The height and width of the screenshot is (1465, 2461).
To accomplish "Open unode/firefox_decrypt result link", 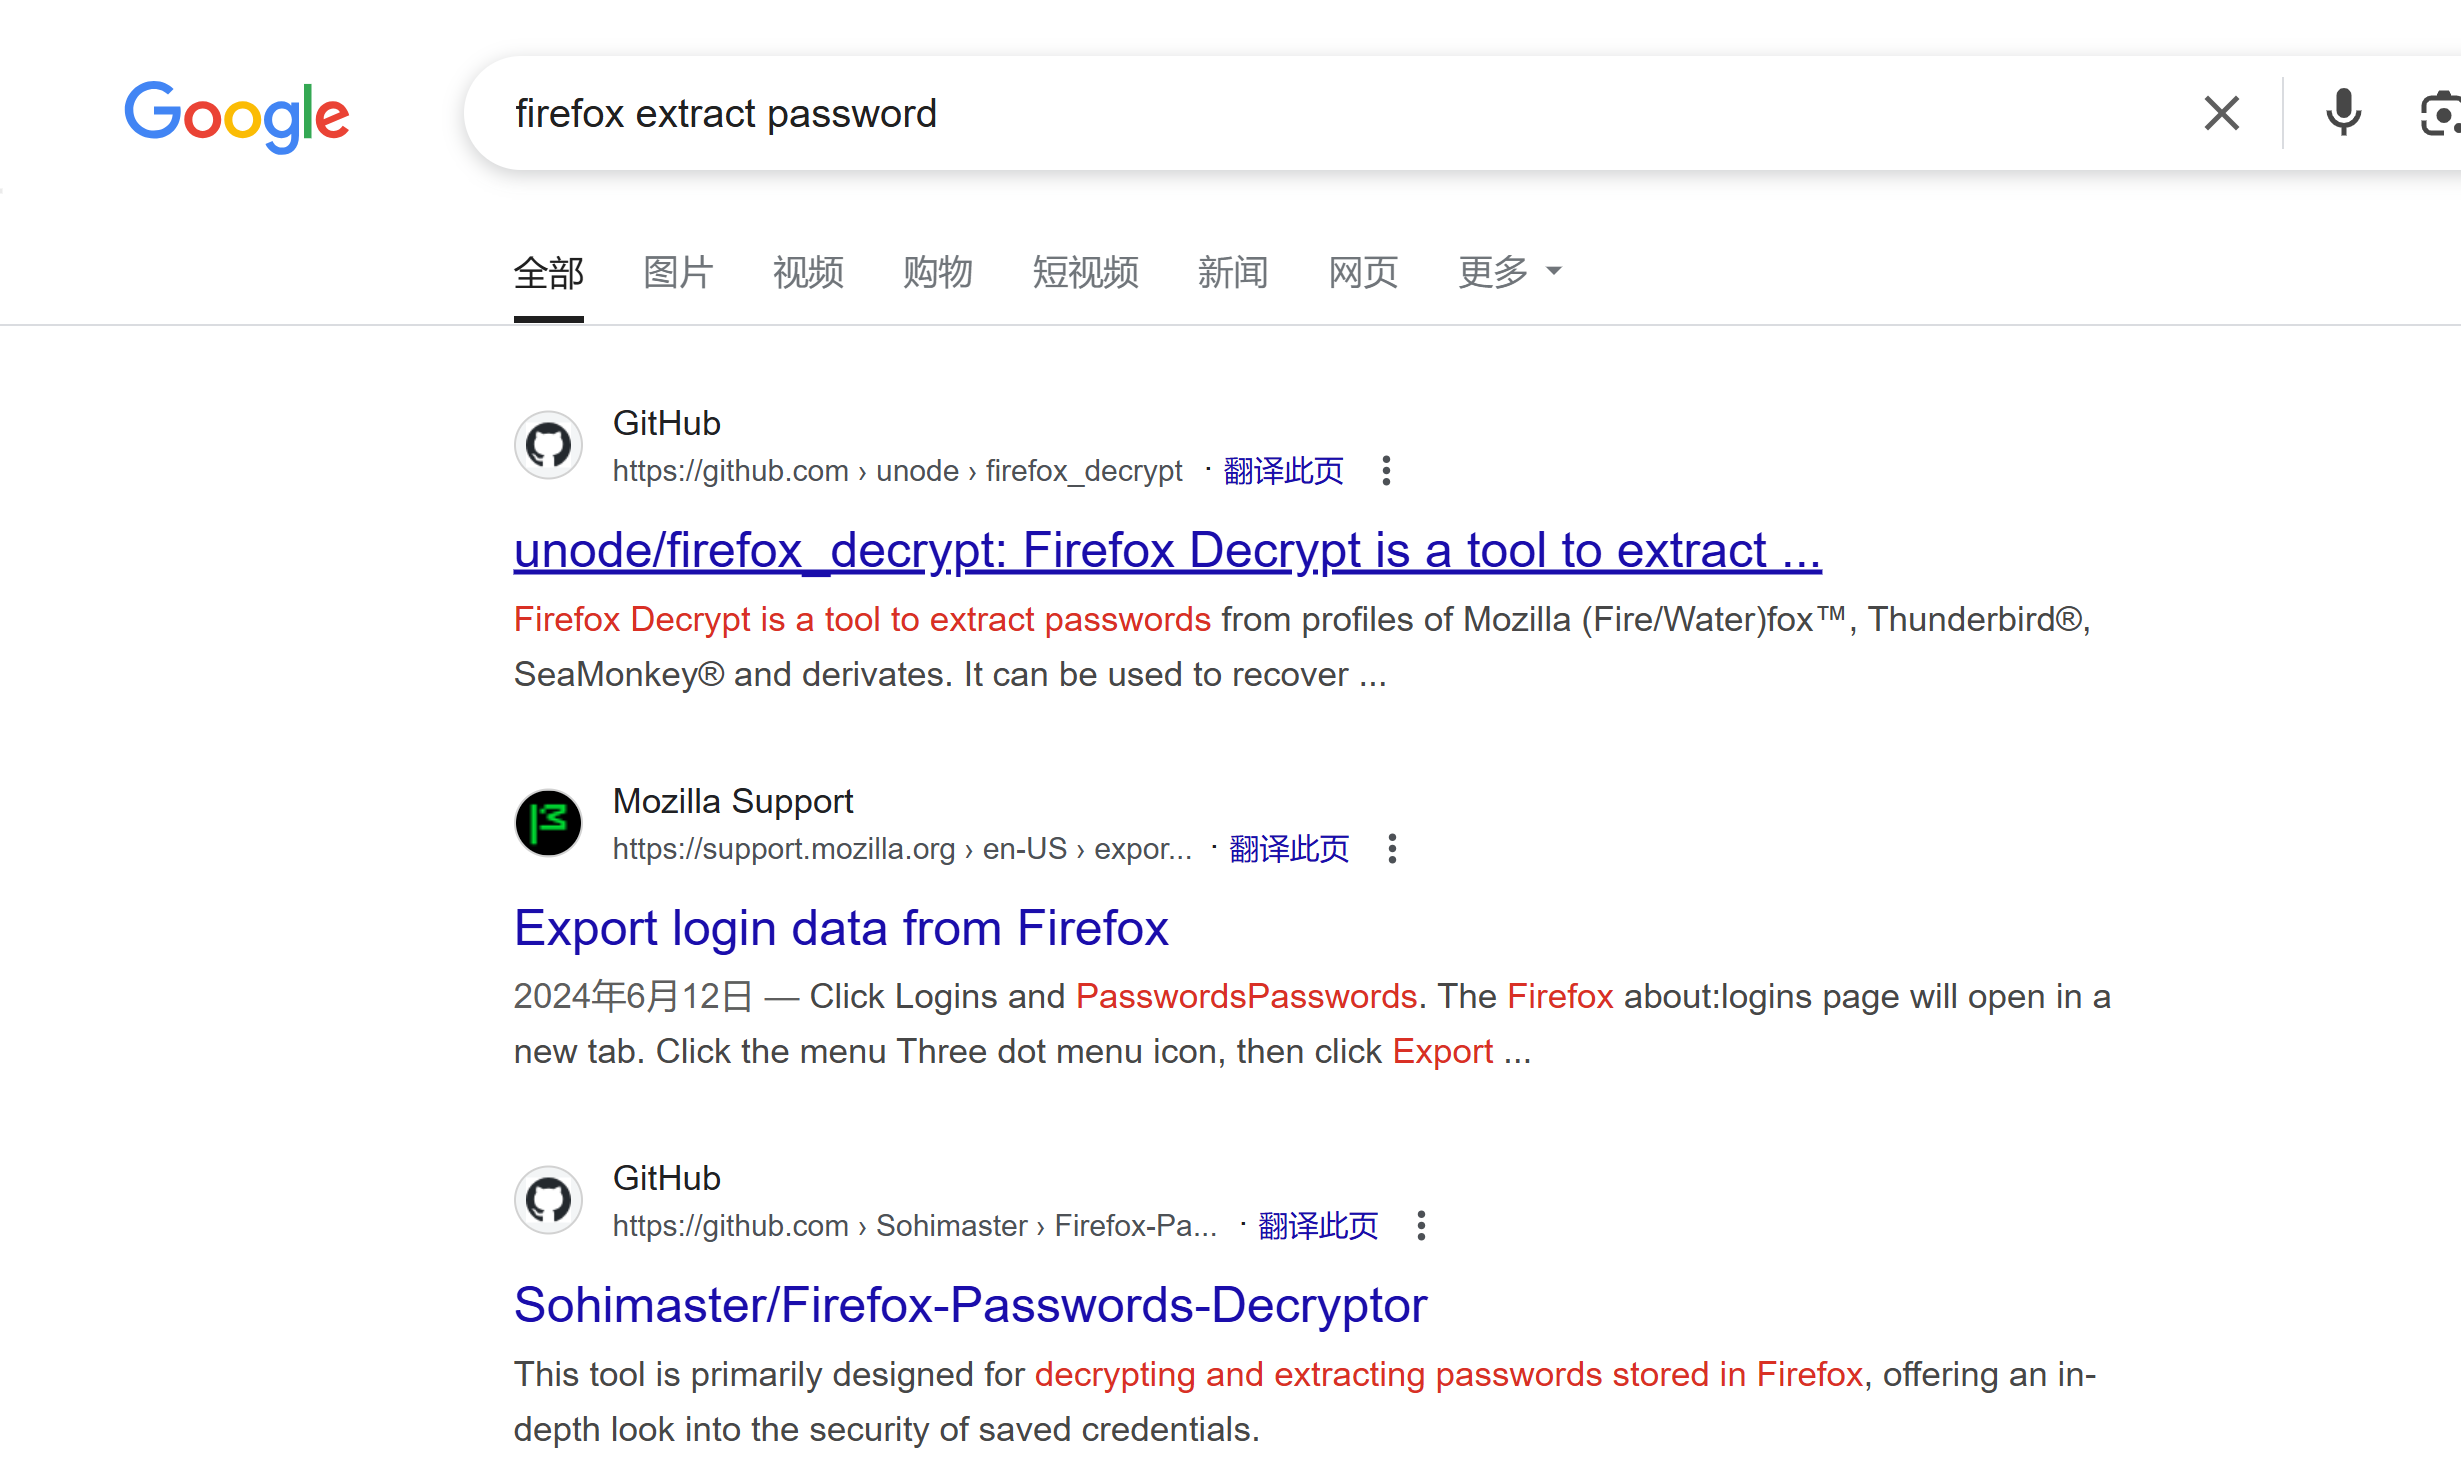I will (1167, 551).
